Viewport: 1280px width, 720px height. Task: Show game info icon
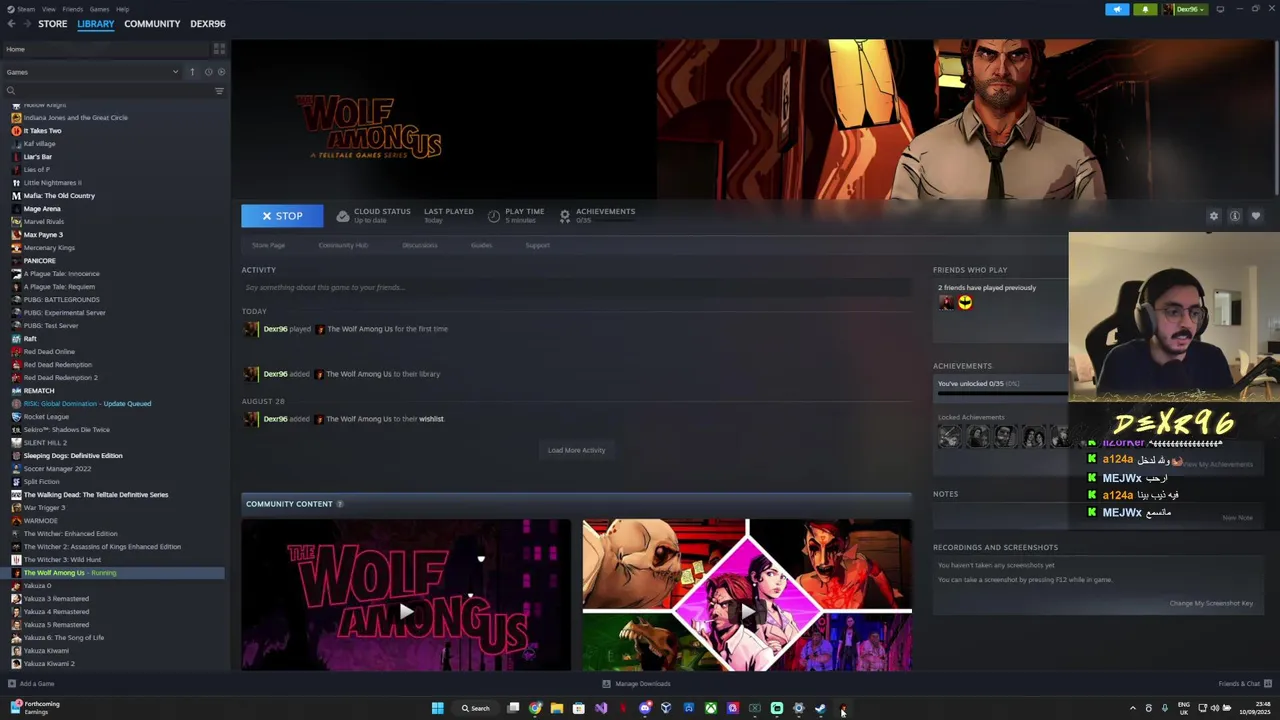coord(1235,216)
